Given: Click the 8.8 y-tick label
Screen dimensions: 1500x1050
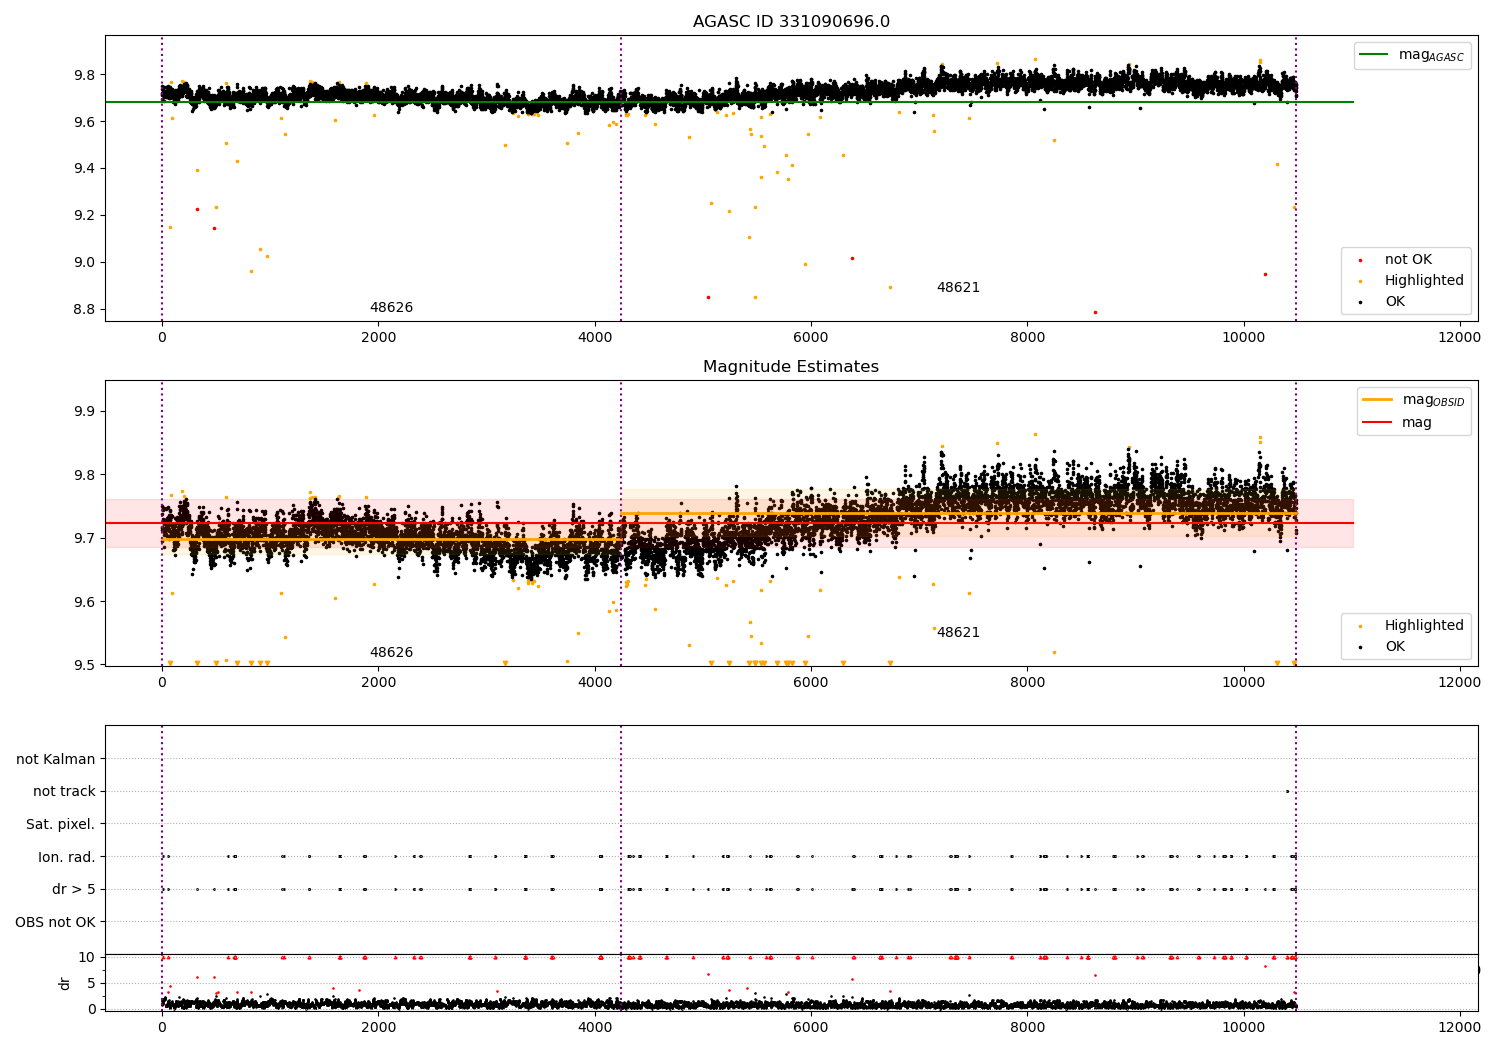Looking at the screenshot, I should (x=84, y=310).
